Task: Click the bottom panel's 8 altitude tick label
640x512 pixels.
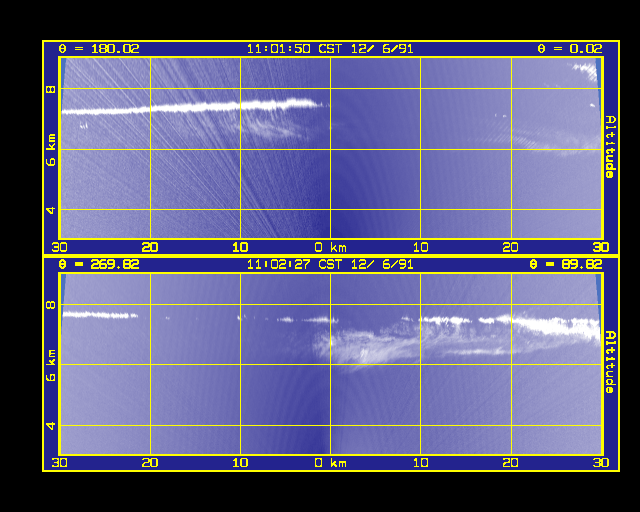Action: (x=51, y=305)
